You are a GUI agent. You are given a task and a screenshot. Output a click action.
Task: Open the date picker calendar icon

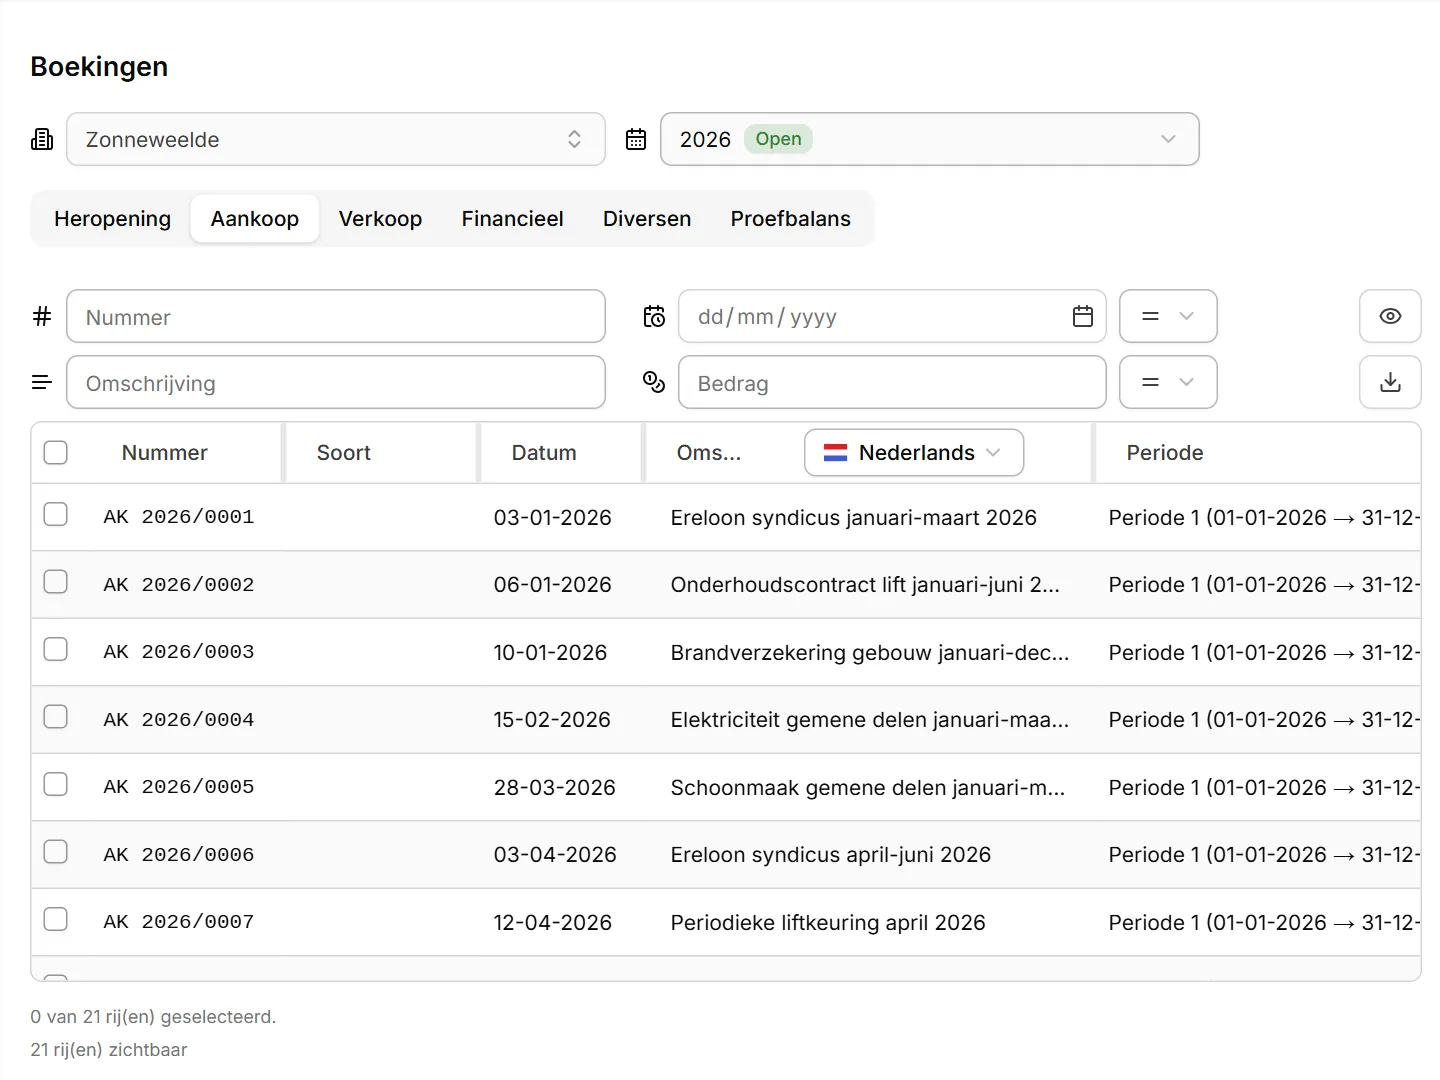click(x=1083, y=316)
